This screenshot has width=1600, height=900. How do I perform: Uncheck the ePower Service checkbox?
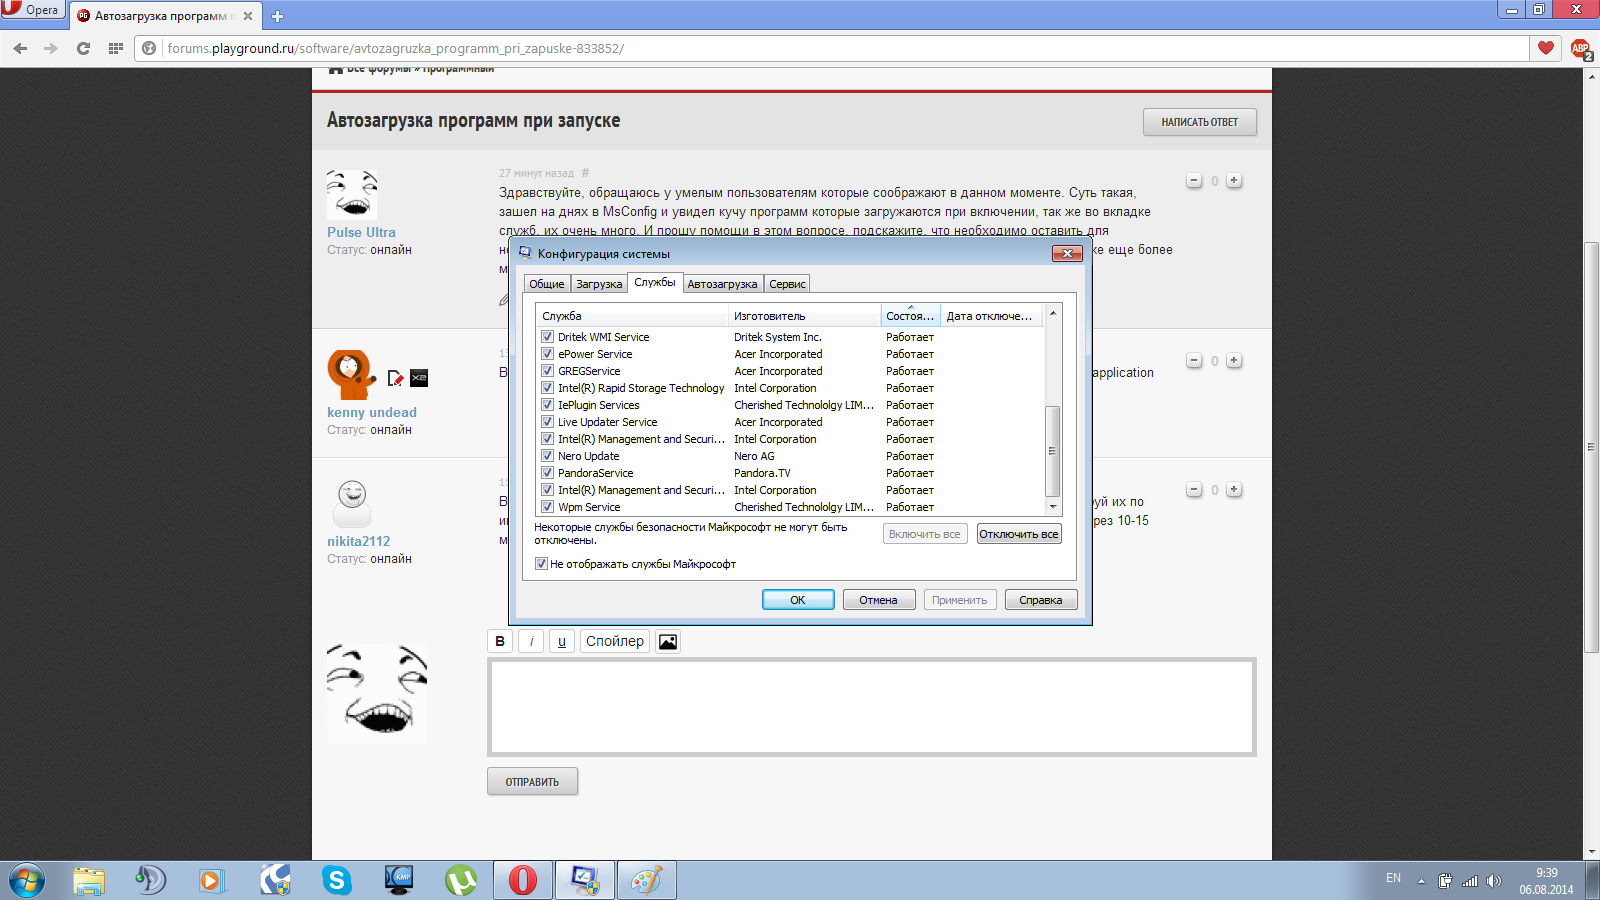coord(547,354)
